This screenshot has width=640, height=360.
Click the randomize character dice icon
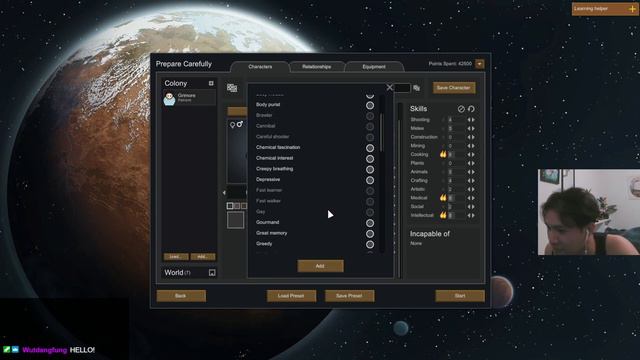pos(232,88)
